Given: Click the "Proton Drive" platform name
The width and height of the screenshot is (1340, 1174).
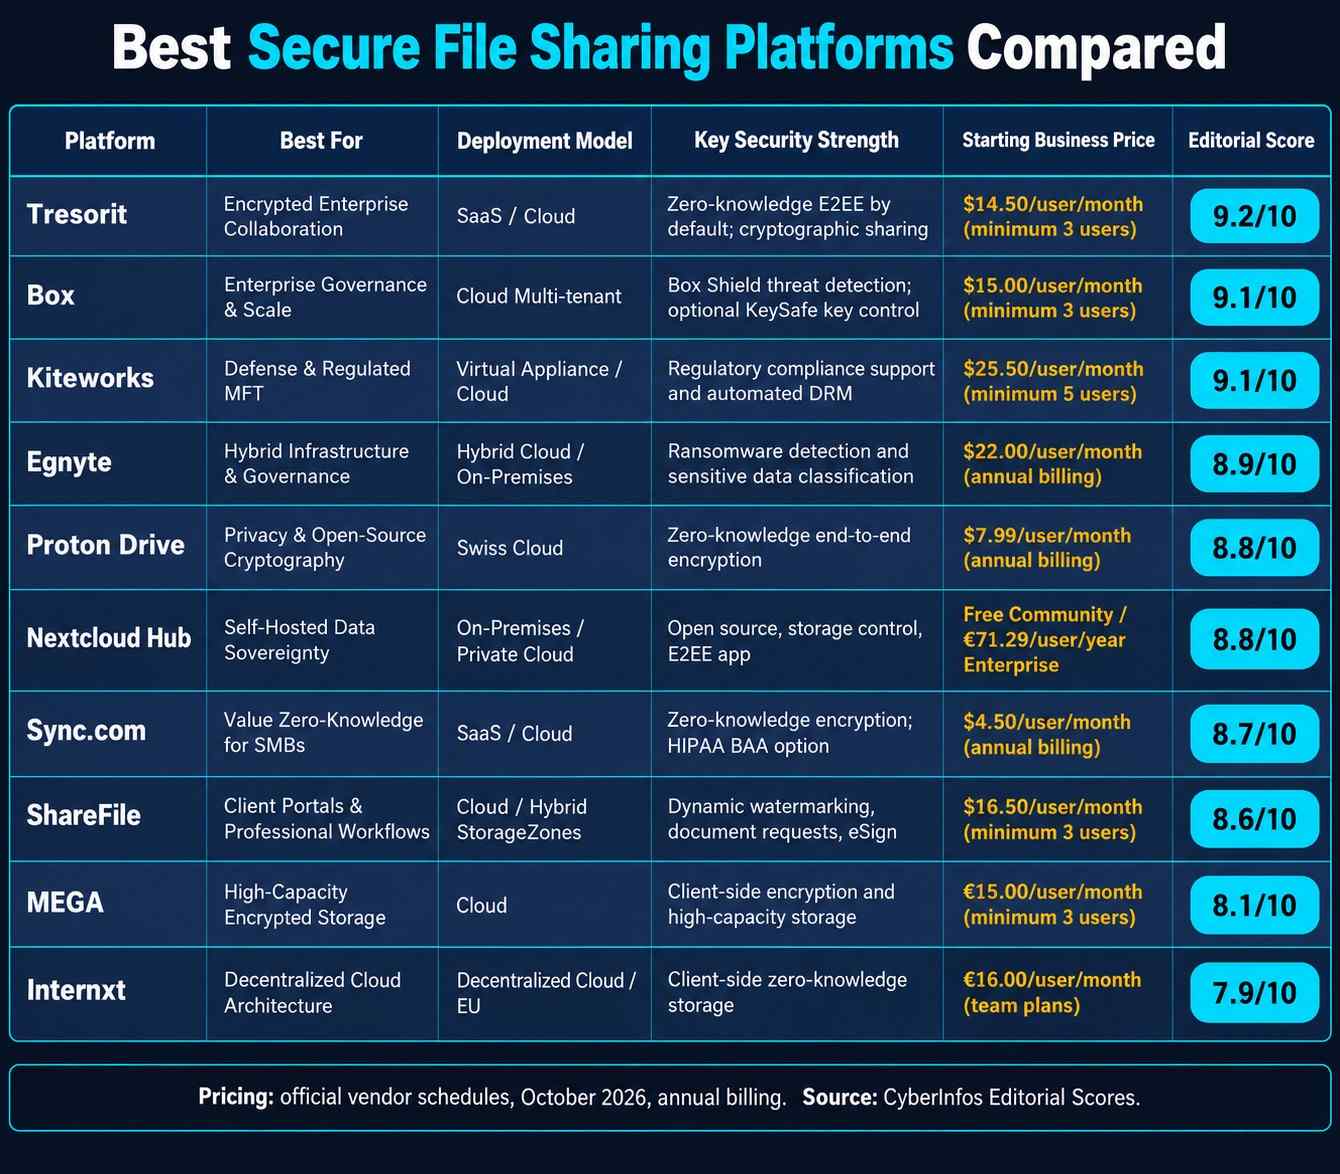Looking at the screenshot, I should coord(106,545).
